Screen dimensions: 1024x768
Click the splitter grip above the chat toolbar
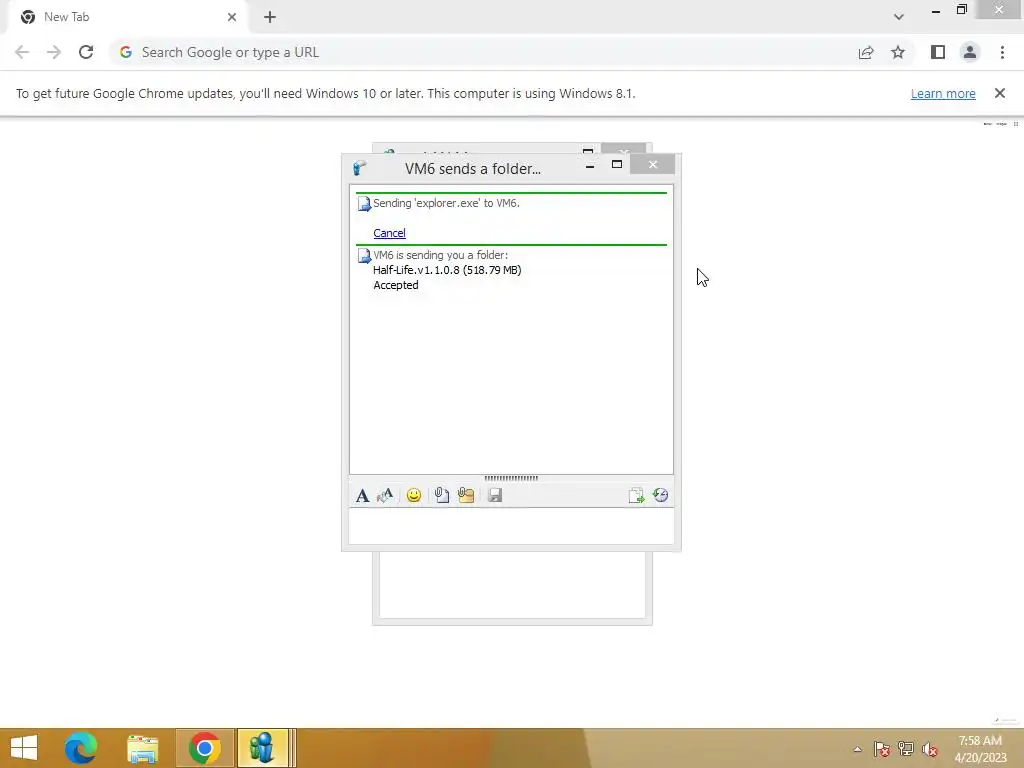511,478
